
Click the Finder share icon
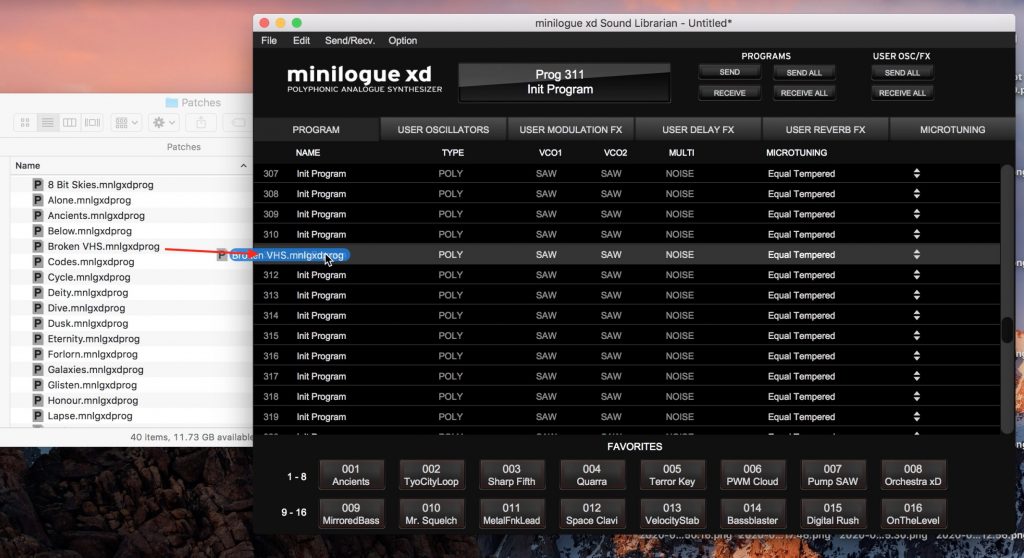point(200,122)
